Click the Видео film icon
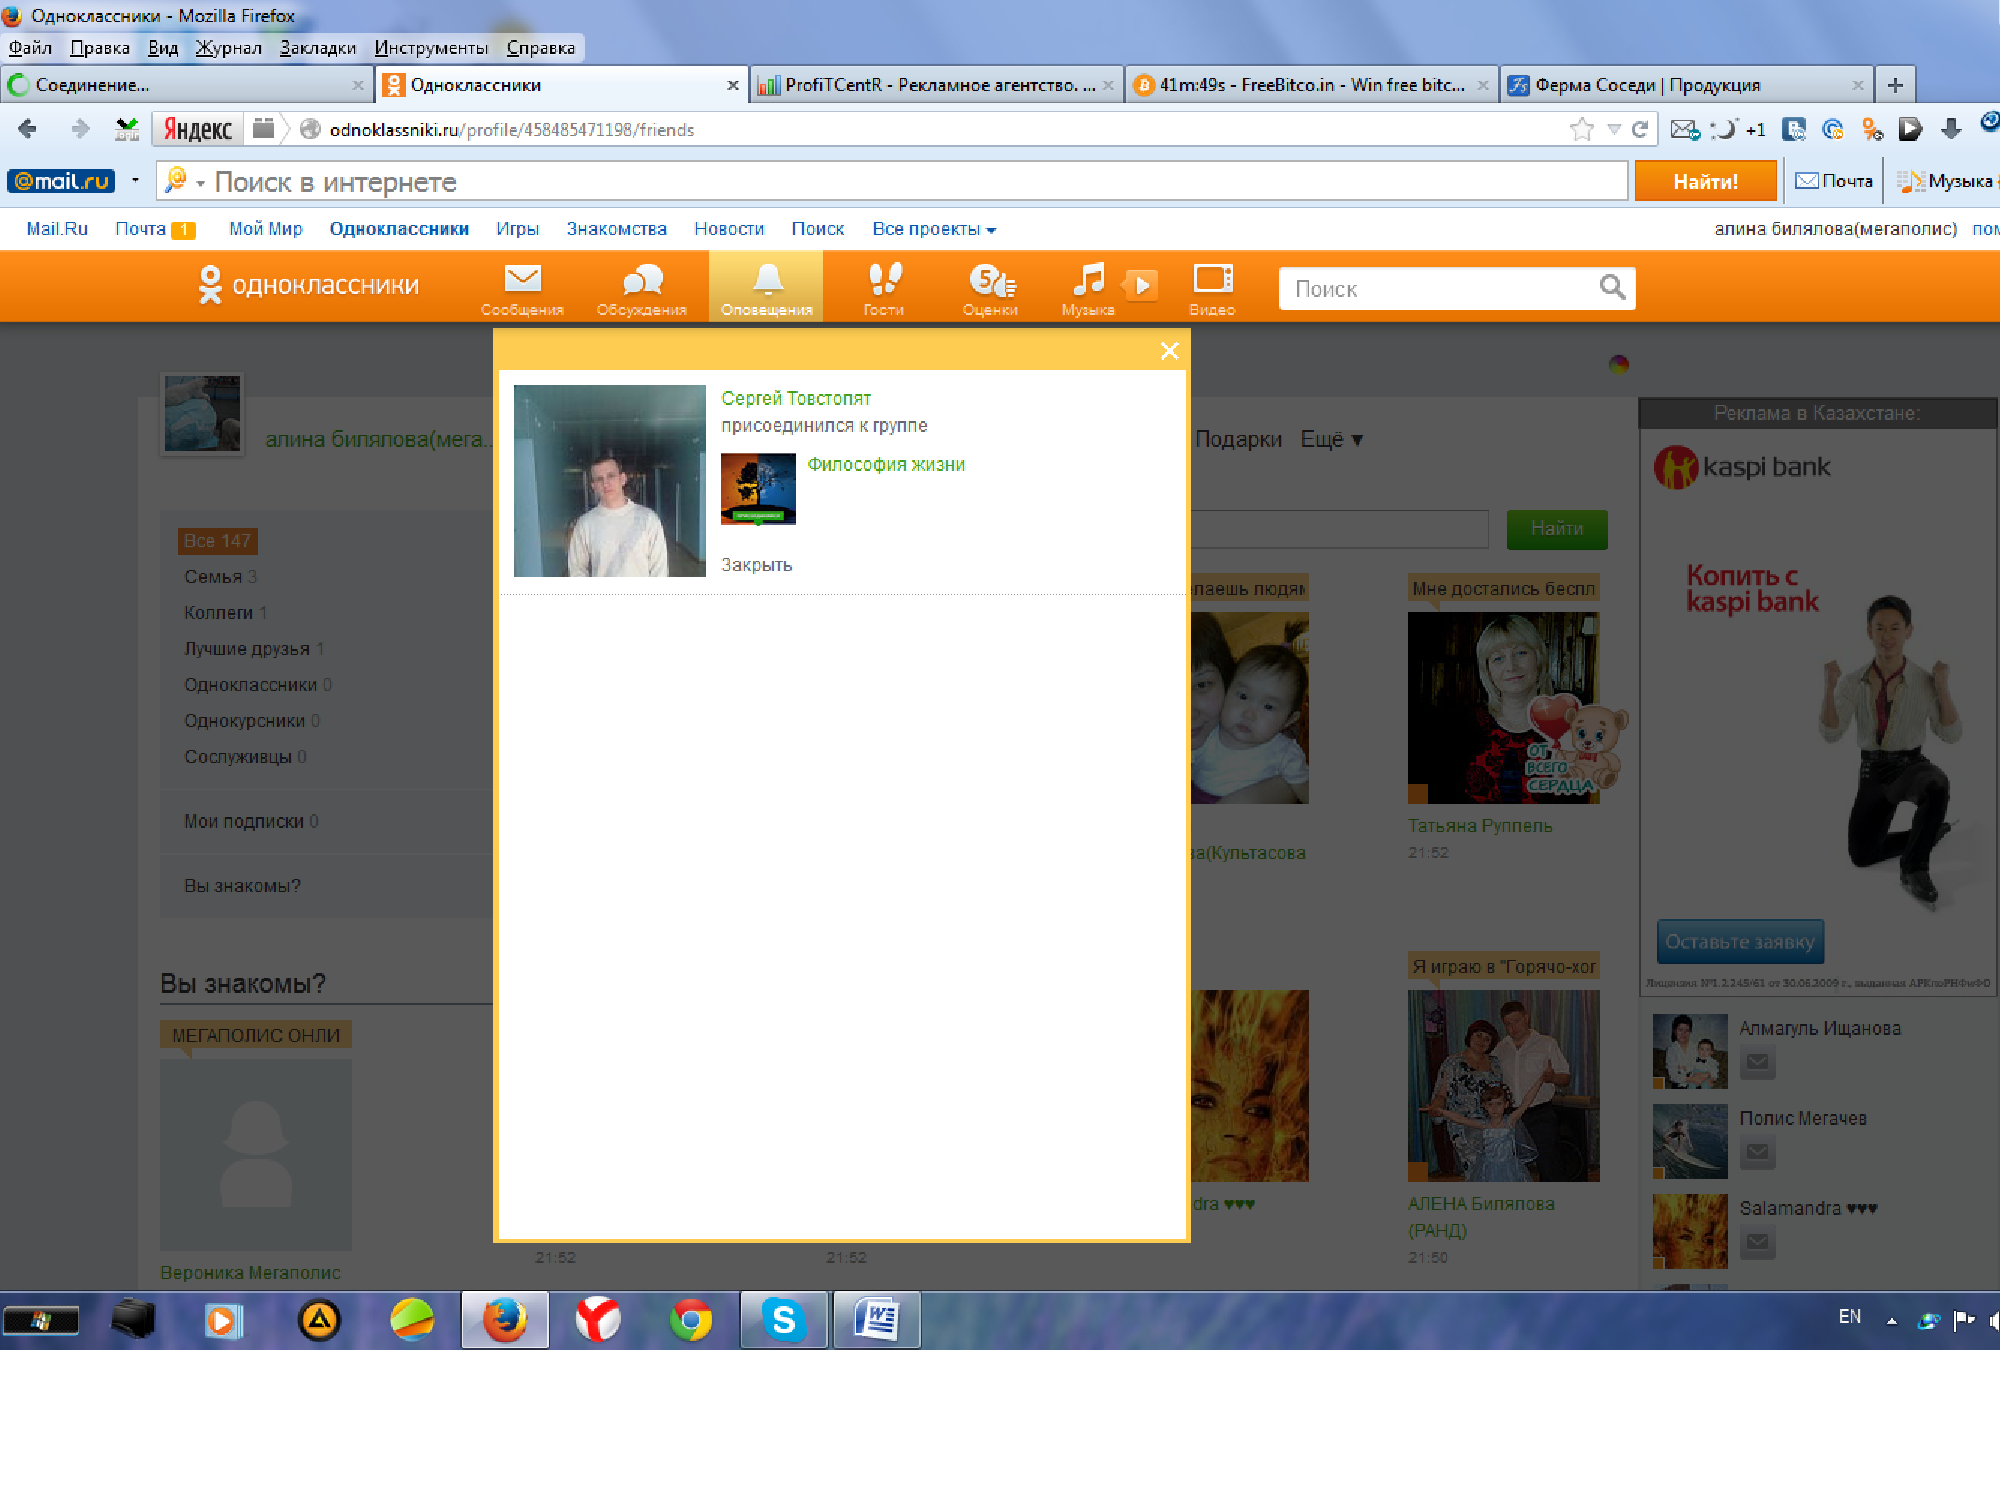 (x=1212, y=281)
